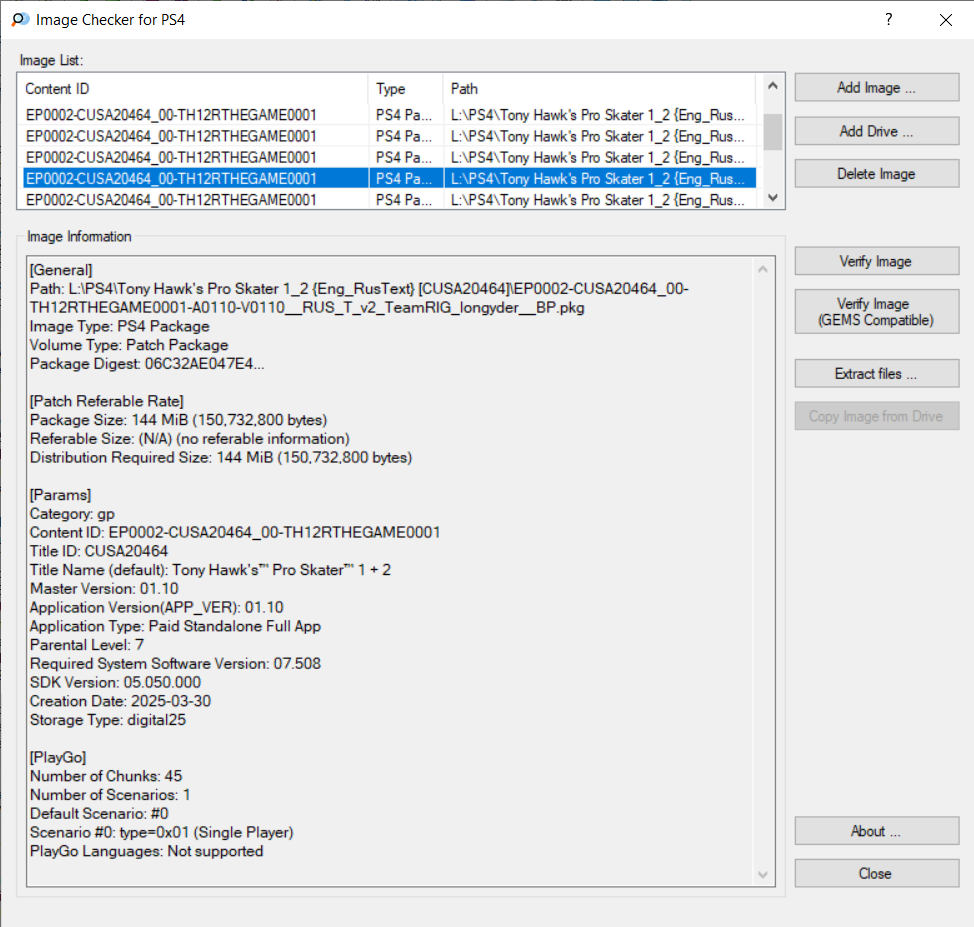Open Extract files dialog

(876, 373)
